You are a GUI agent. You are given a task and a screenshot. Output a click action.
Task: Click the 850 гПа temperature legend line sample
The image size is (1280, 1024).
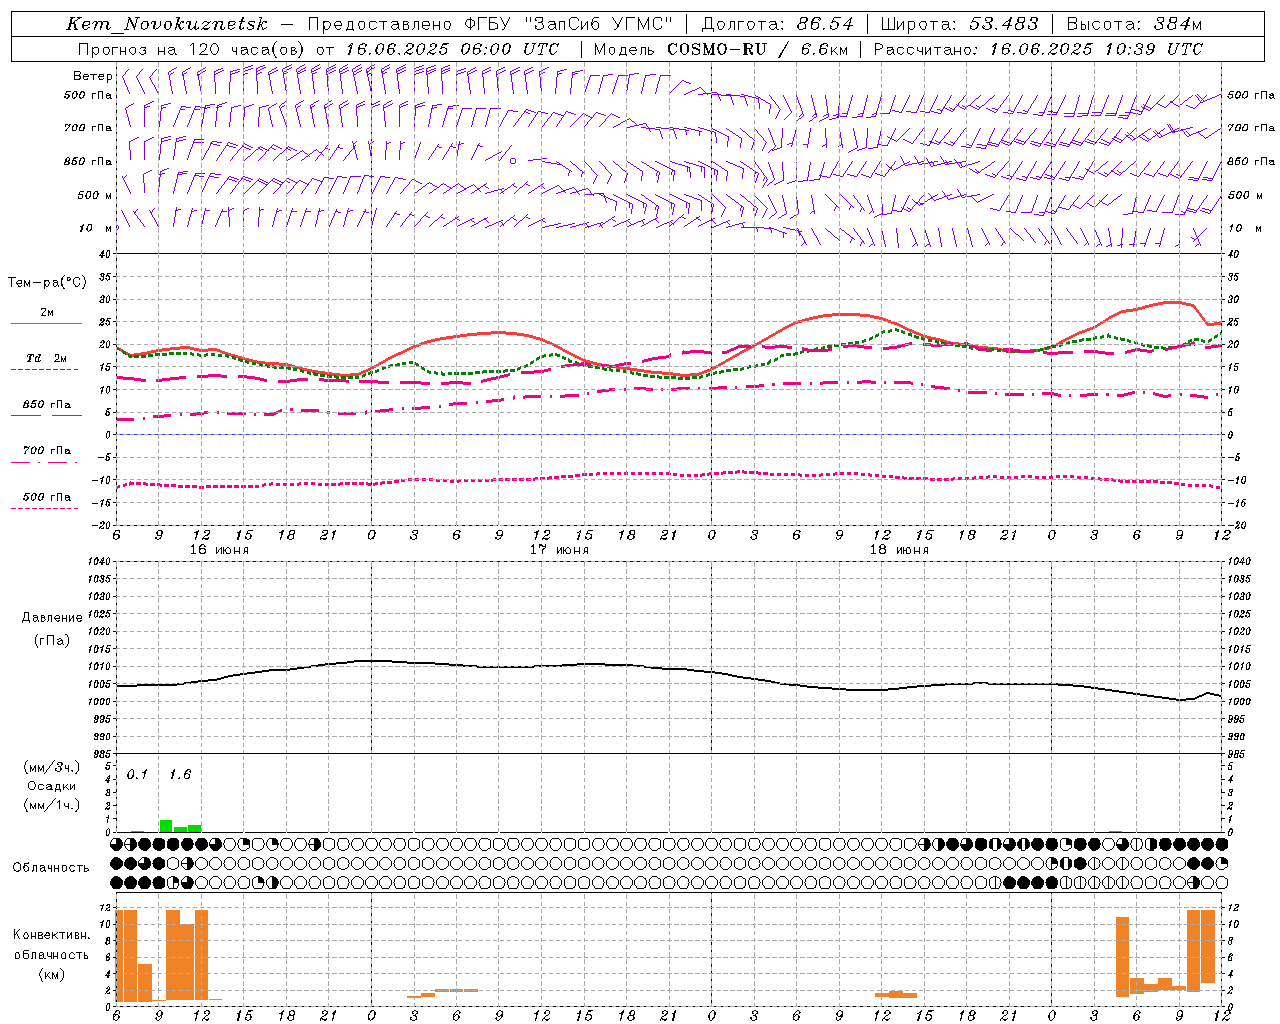pos(46,415)
